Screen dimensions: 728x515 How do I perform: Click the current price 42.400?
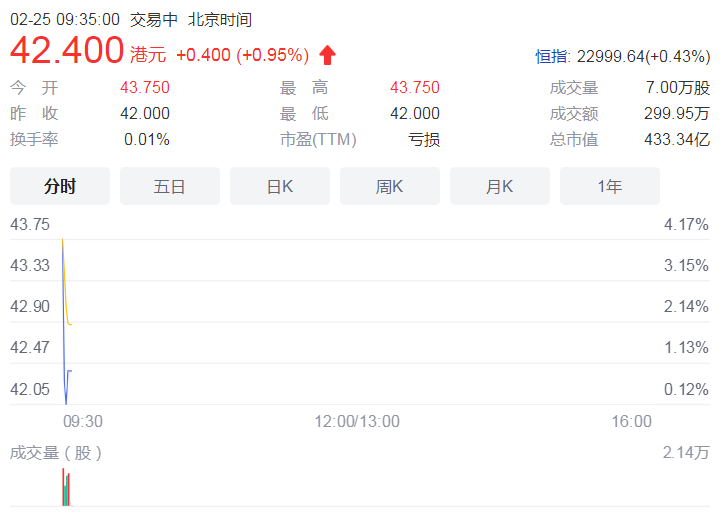click(67, 50)
